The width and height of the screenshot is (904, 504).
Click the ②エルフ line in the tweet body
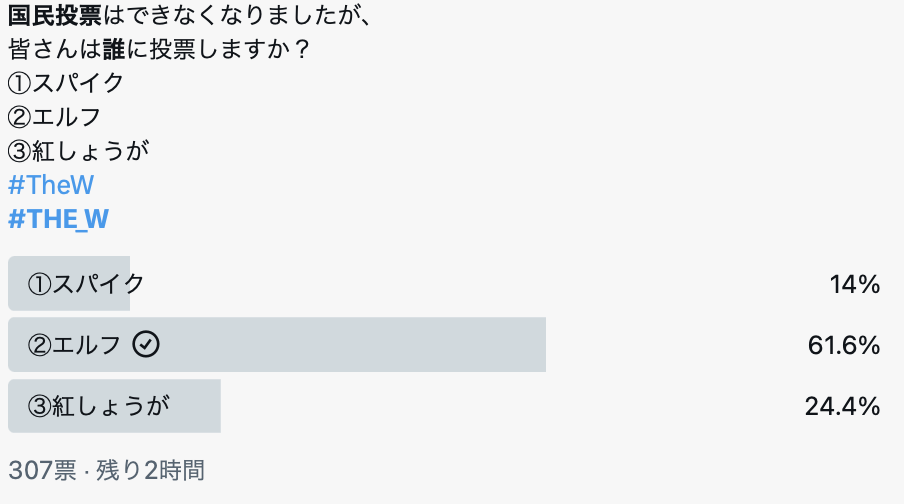(x=54, y=117)
